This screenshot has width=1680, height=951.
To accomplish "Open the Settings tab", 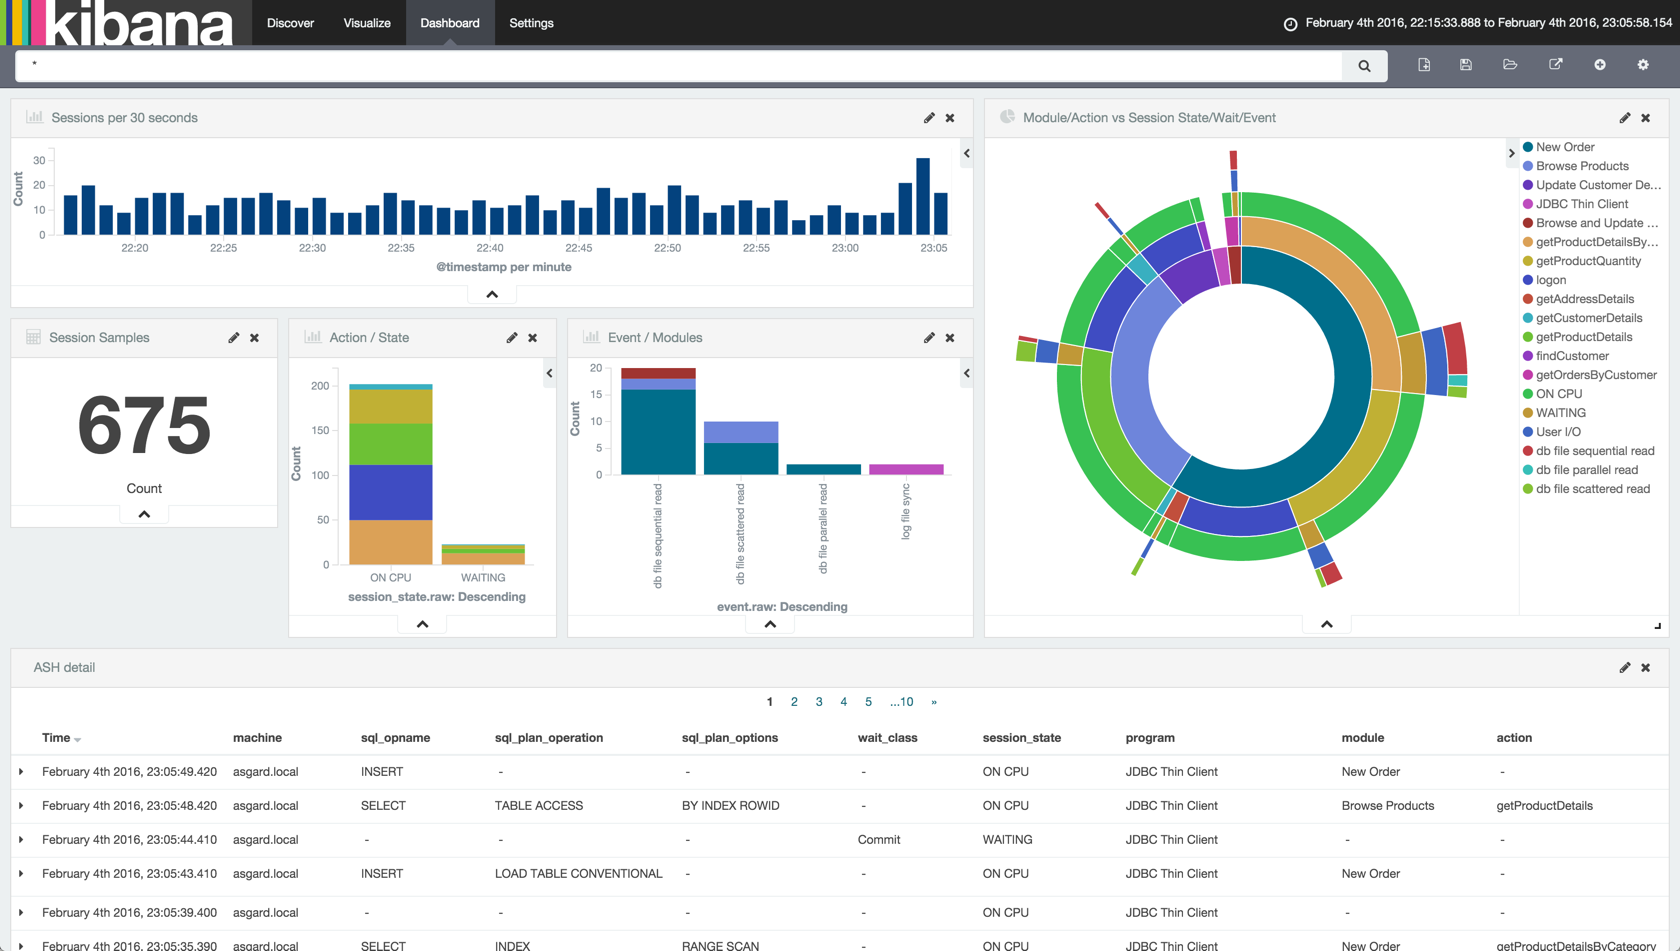I will click(531, 23).
